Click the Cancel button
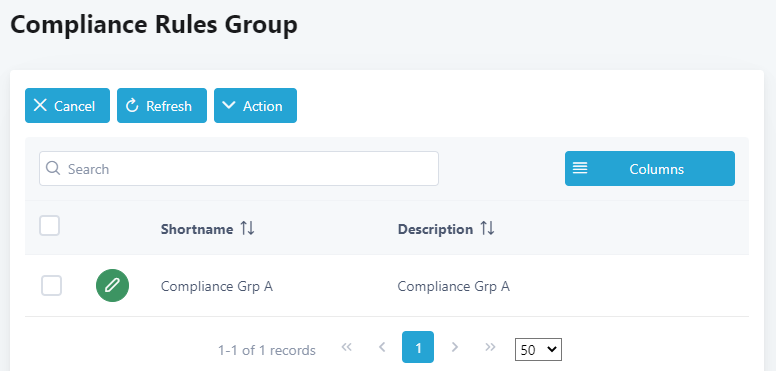The height and width of the screenshot is (371, 776). 67,105
